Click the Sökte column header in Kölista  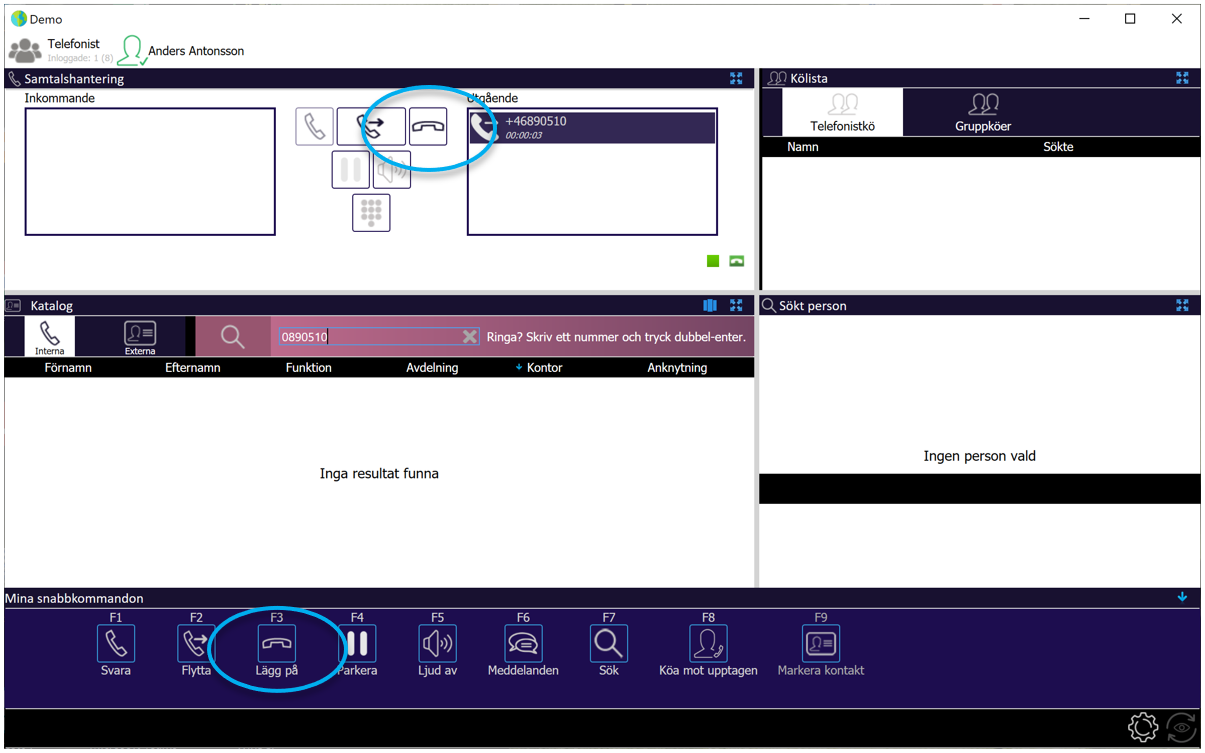[1058, 147]
